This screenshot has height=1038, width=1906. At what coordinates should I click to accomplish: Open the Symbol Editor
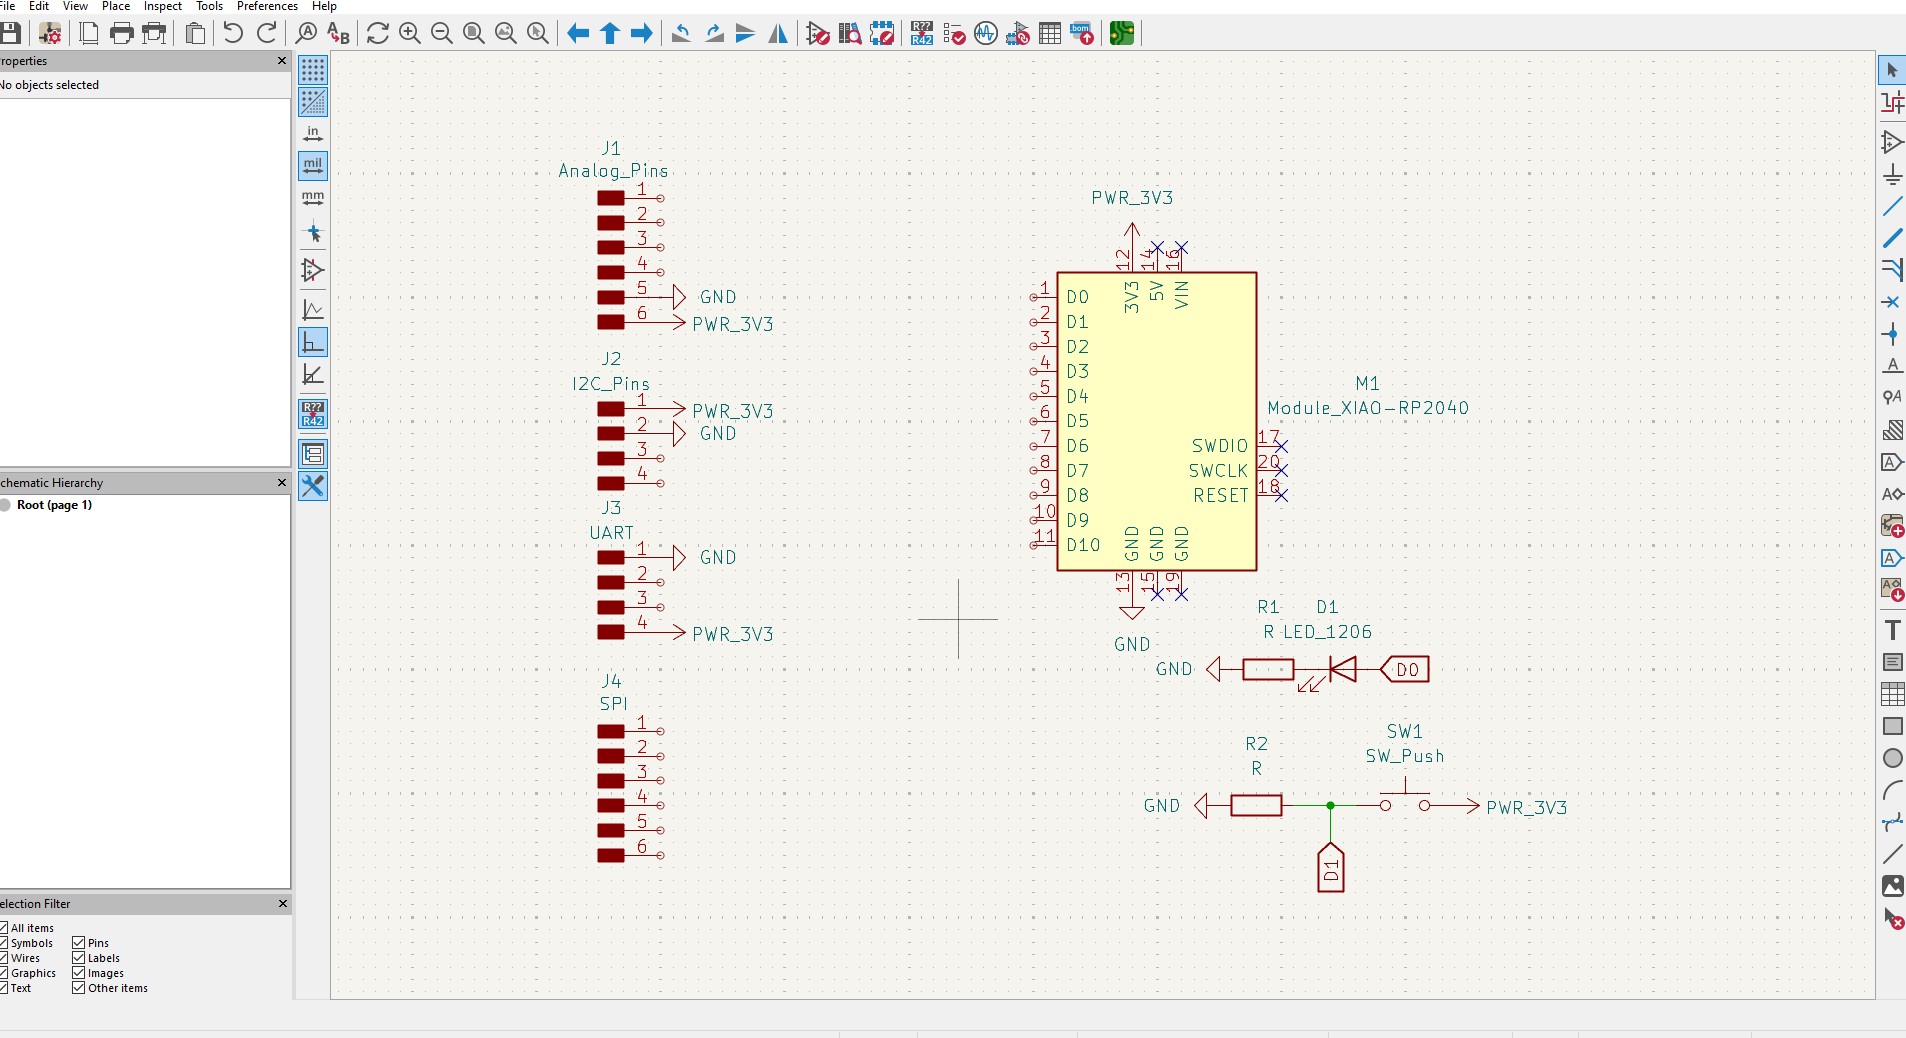tap(818, 33)
